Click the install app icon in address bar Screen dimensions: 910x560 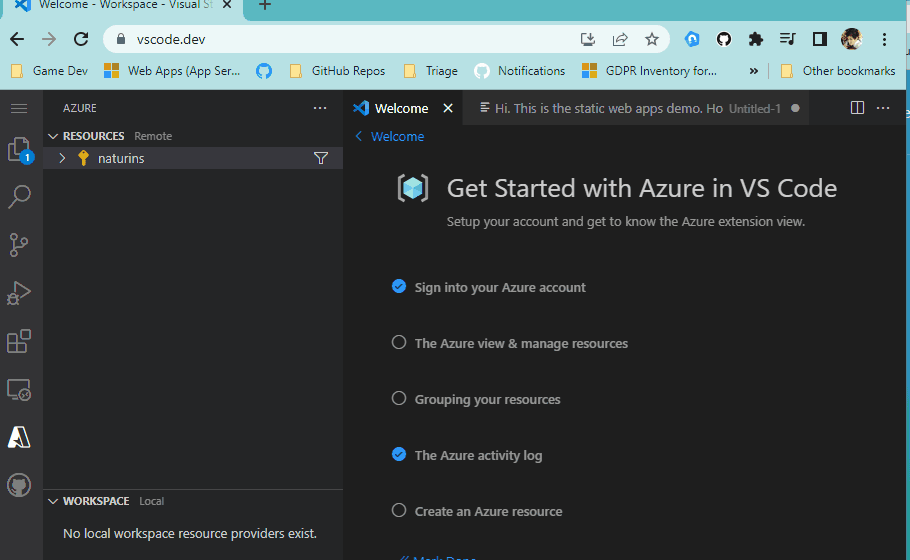[x=588, y=39]
